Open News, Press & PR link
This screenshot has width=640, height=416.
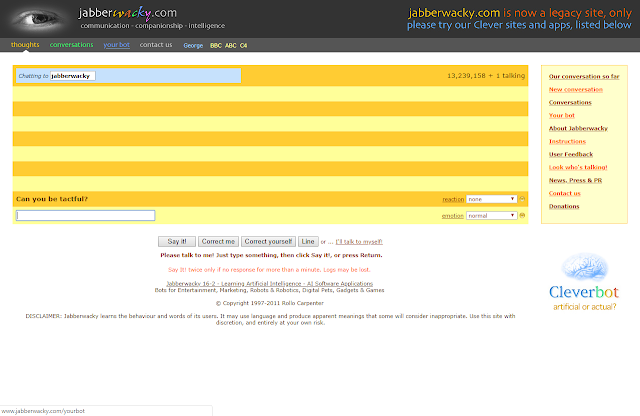[575, 180]
